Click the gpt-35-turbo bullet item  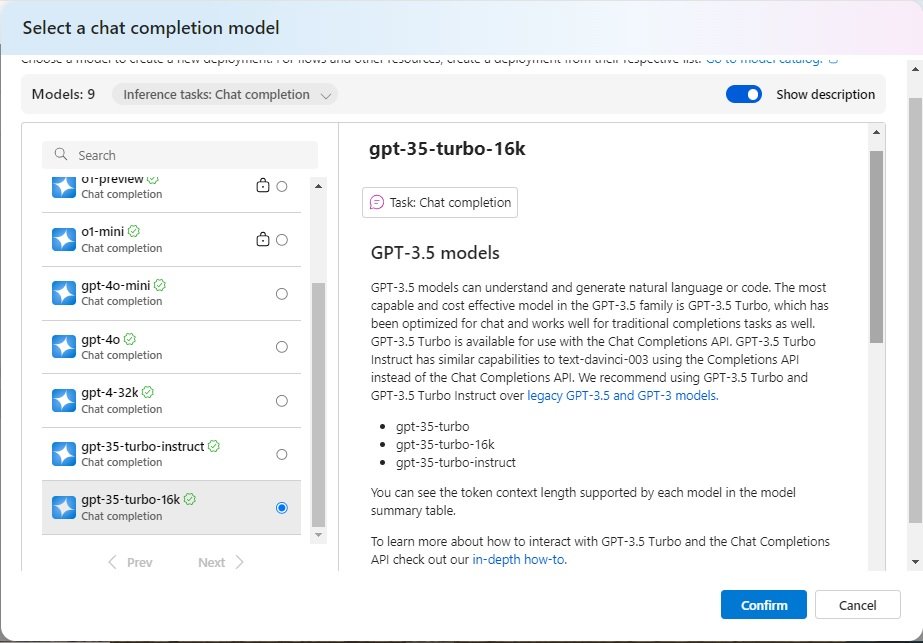point(433,426)
